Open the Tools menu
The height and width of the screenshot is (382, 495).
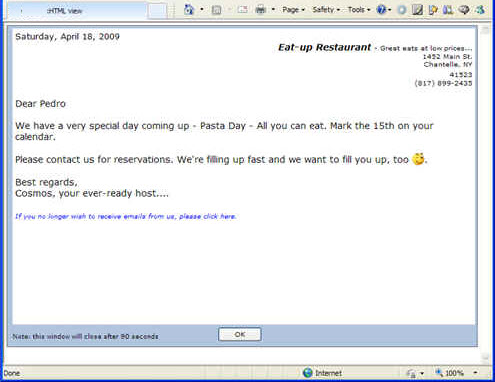point(359,10)
